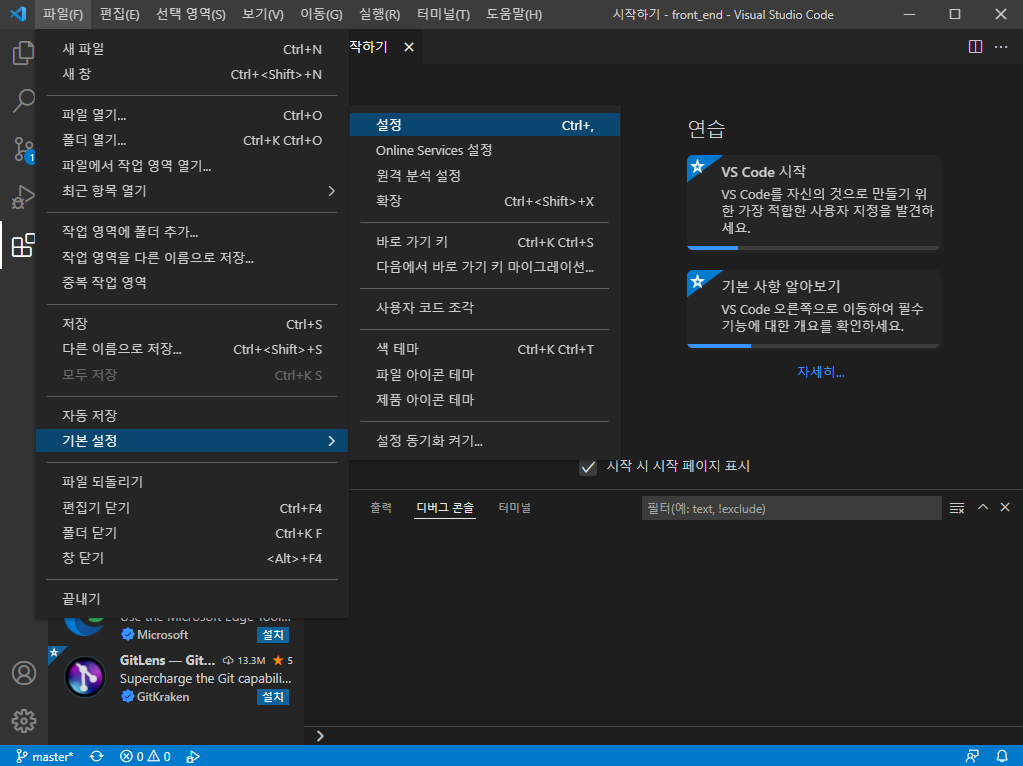Open the feedback icon in status bar

[972, 756]
